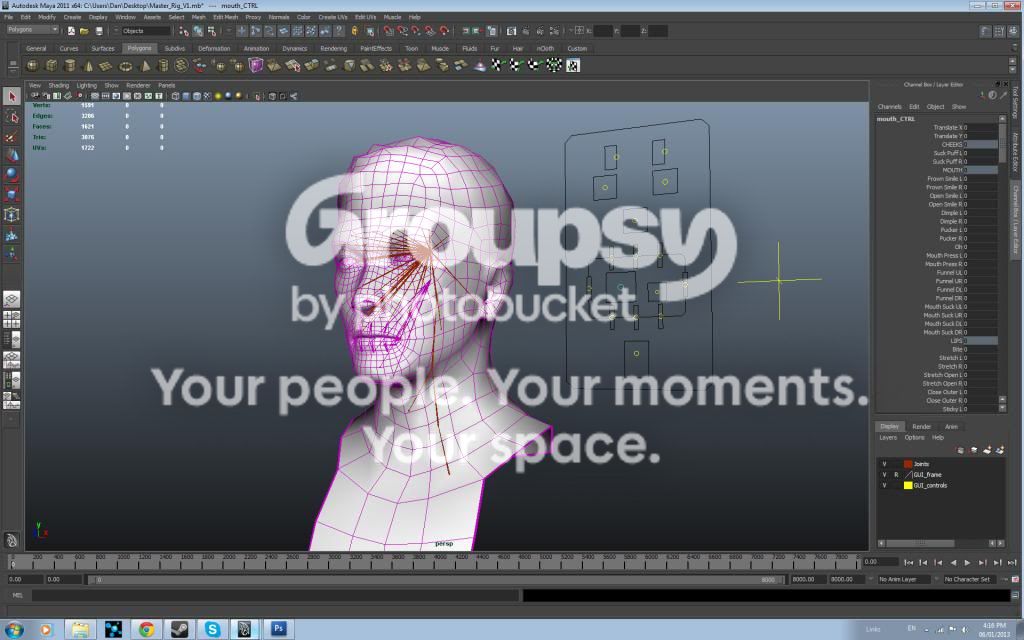Viewport: 1024px width, 640px height.
Task: Click the Paint selection tool
Action: 12,136
